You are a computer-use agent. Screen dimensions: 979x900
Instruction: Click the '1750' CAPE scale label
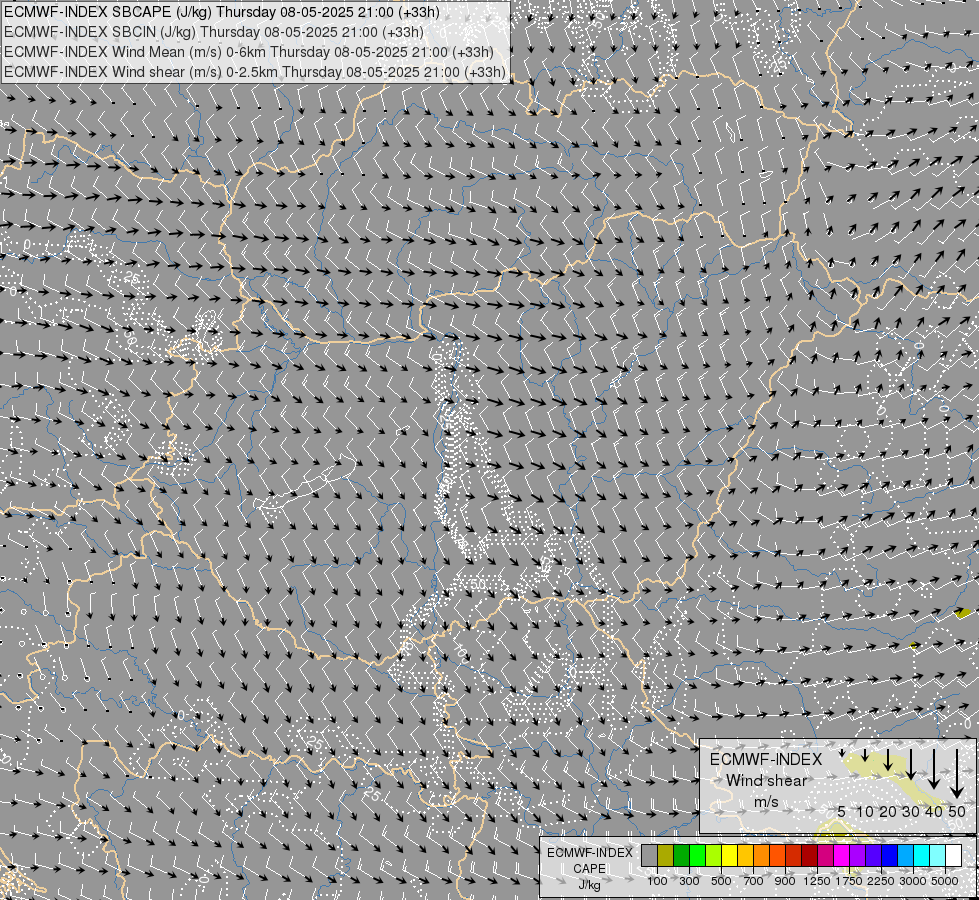[849, 881]
